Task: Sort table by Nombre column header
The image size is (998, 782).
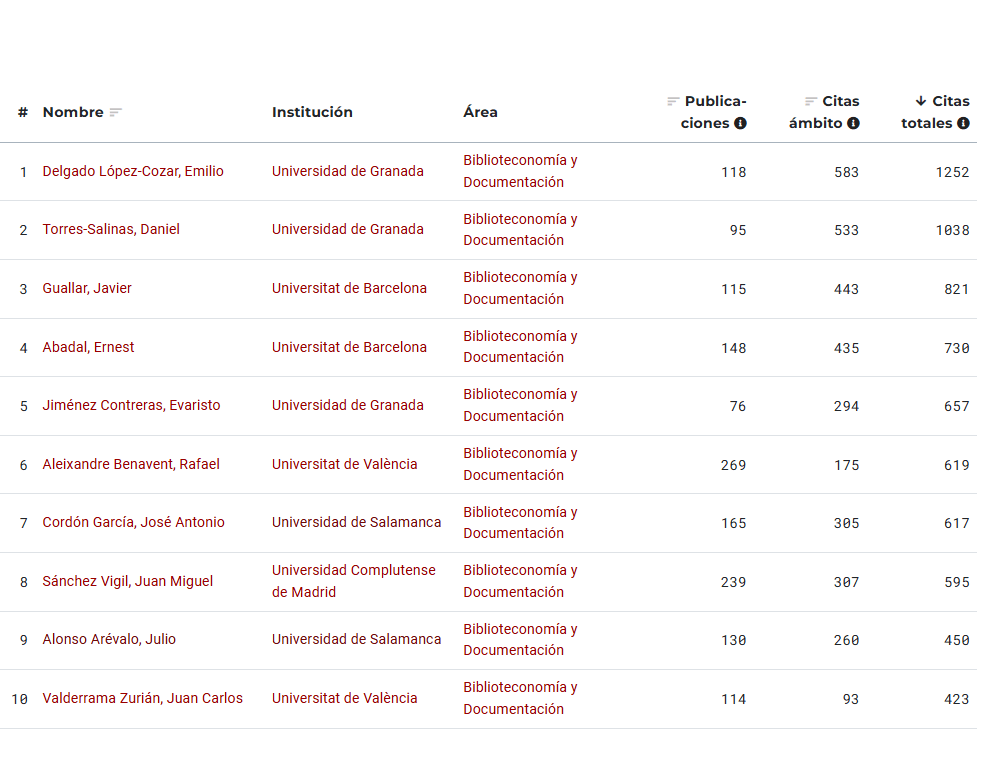Action: 73,113
